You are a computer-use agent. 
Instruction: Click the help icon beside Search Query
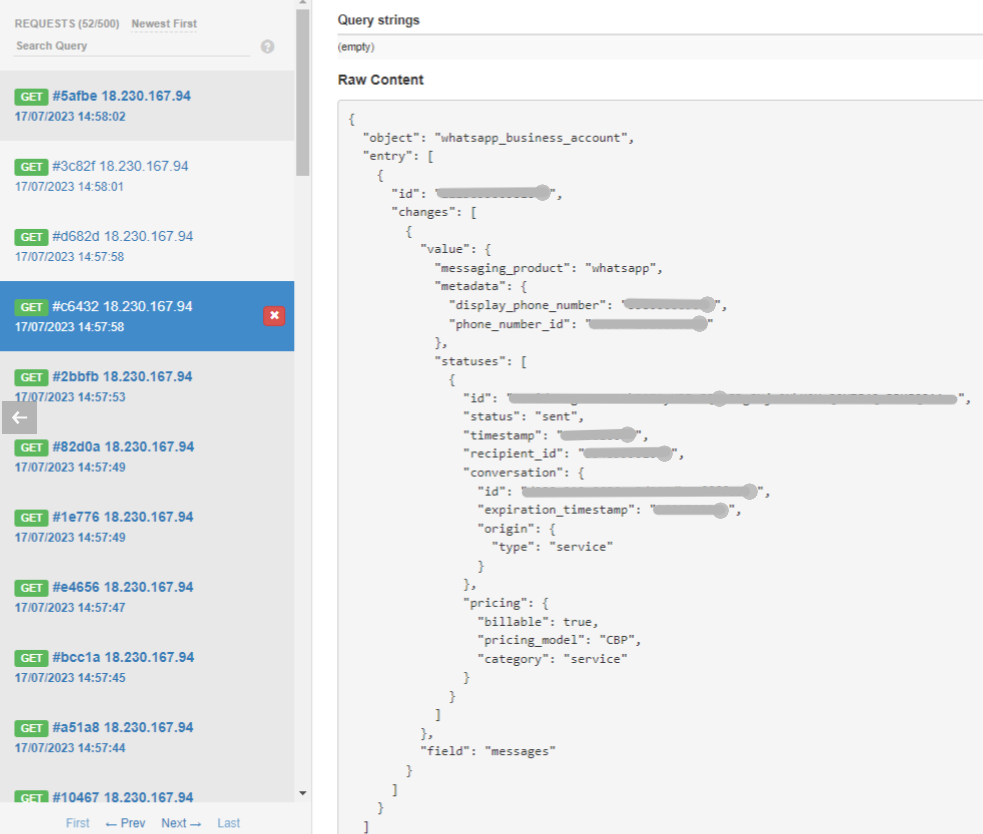click(267, 46)
